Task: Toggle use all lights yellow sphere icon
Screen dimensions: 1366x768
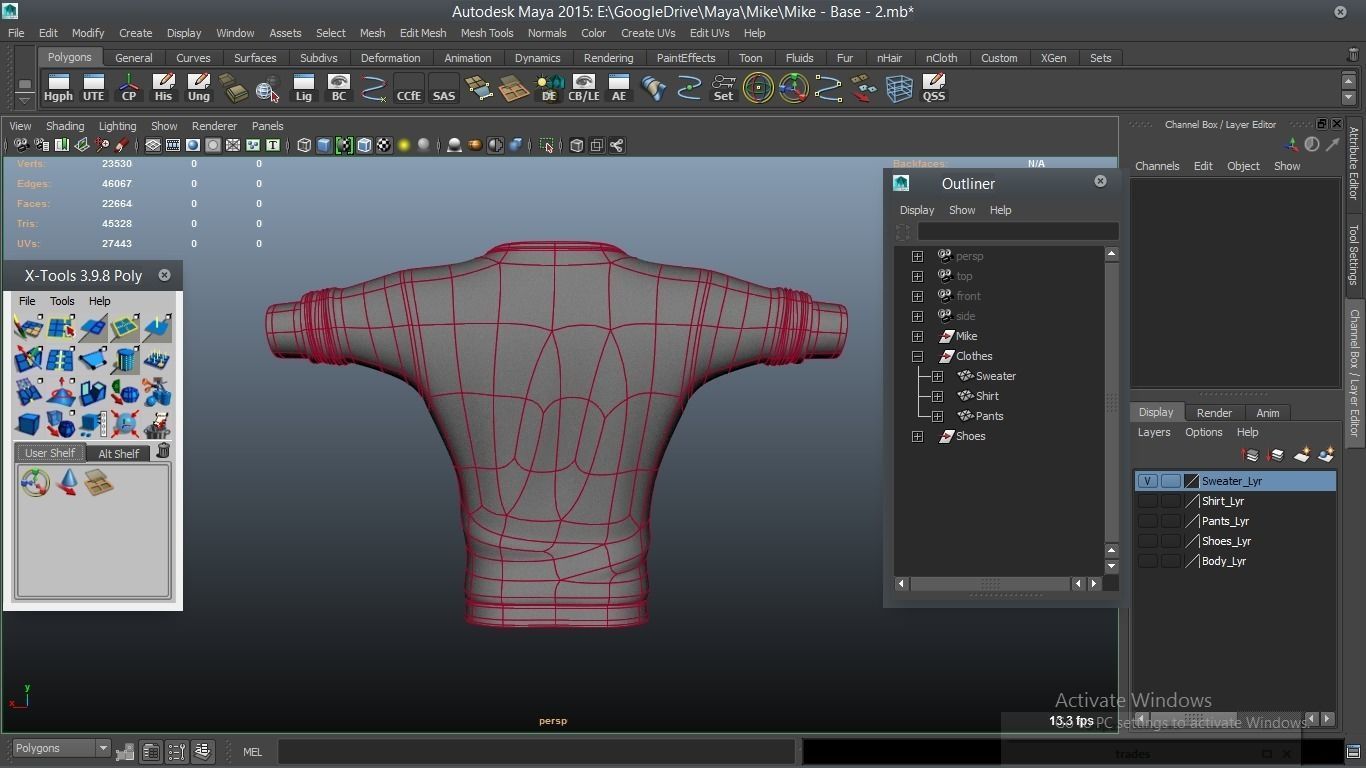Action: pyautogui.click(x=404, y=146)
